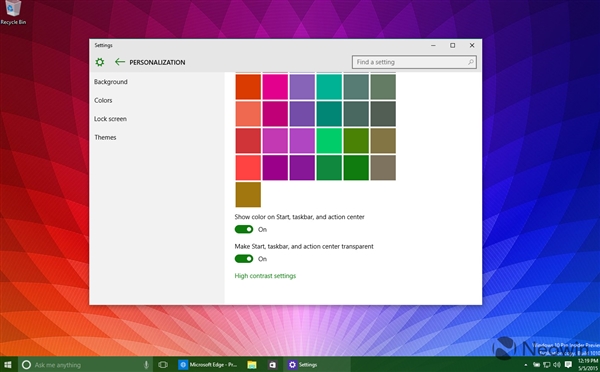Select the forest green swatch before the taupe one
The image size is (600, 372).
(x=356, y=167)
